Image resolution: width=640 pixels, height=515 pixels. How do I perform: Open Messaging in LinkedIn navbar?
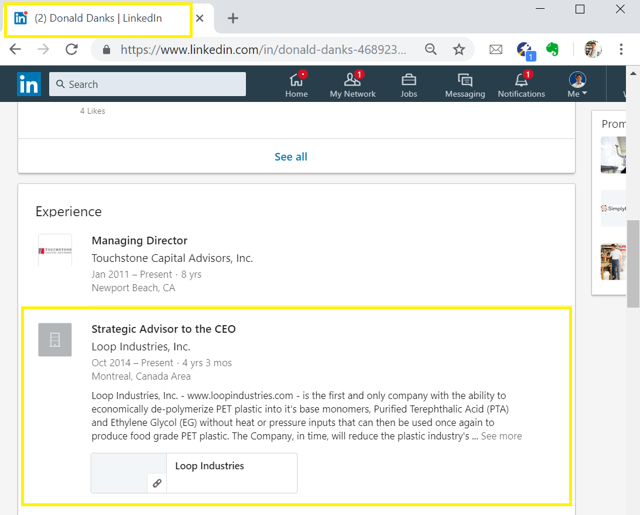coord(465,85)
